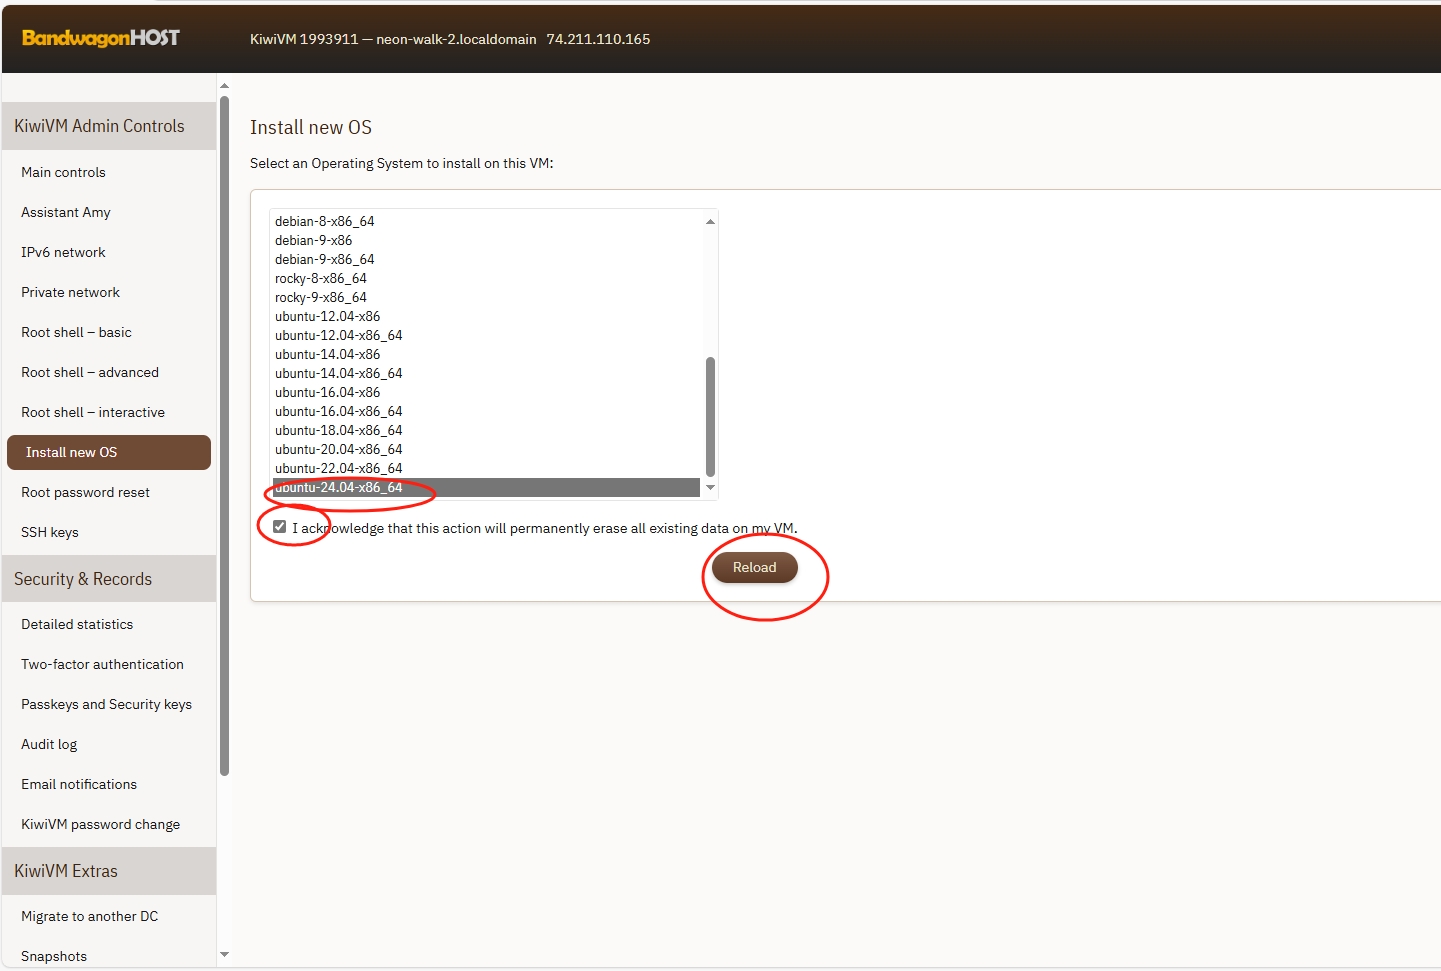Open Root password reset
This screenshot has width=1441, height=971.
coord(85,492)
